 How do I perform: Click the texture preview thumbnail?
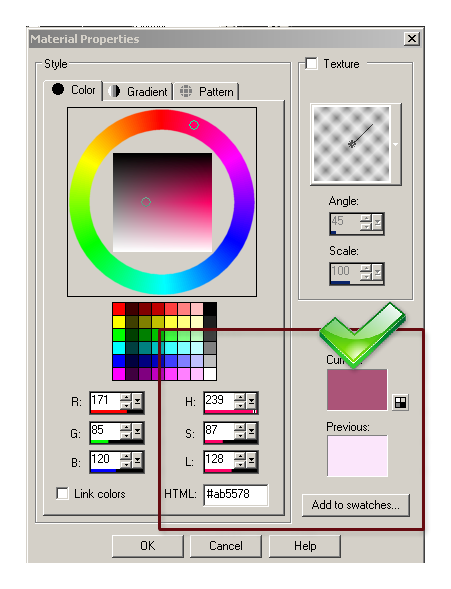point(351,144)
